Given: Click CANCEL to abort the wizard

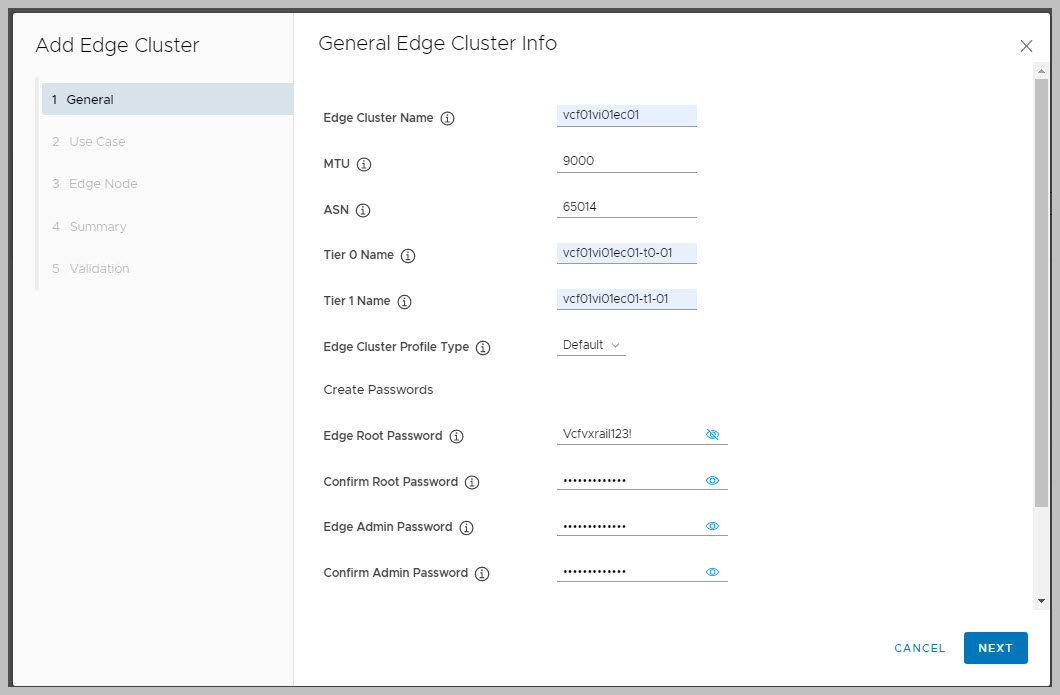Looking at the screenshot, I should [919, 648].
